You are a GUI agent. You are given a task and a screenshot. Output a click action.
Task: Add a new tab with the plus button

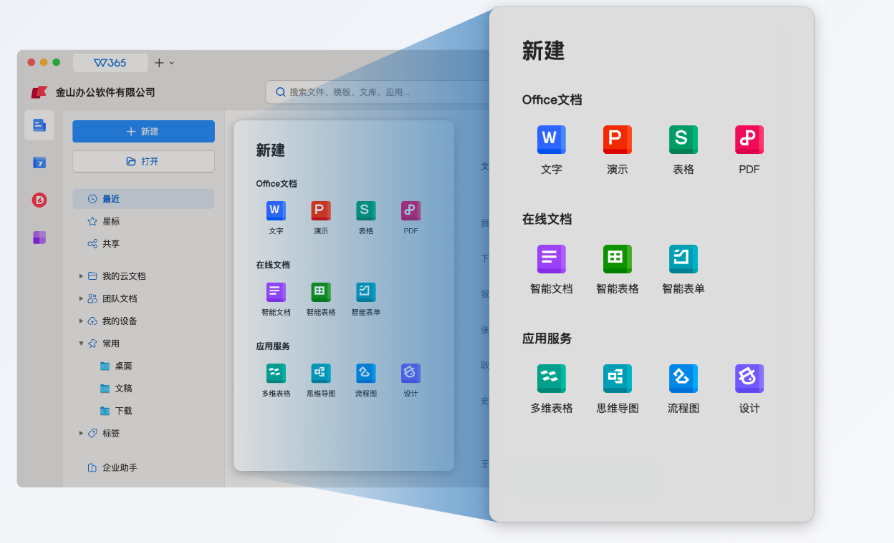click(159, 63)
